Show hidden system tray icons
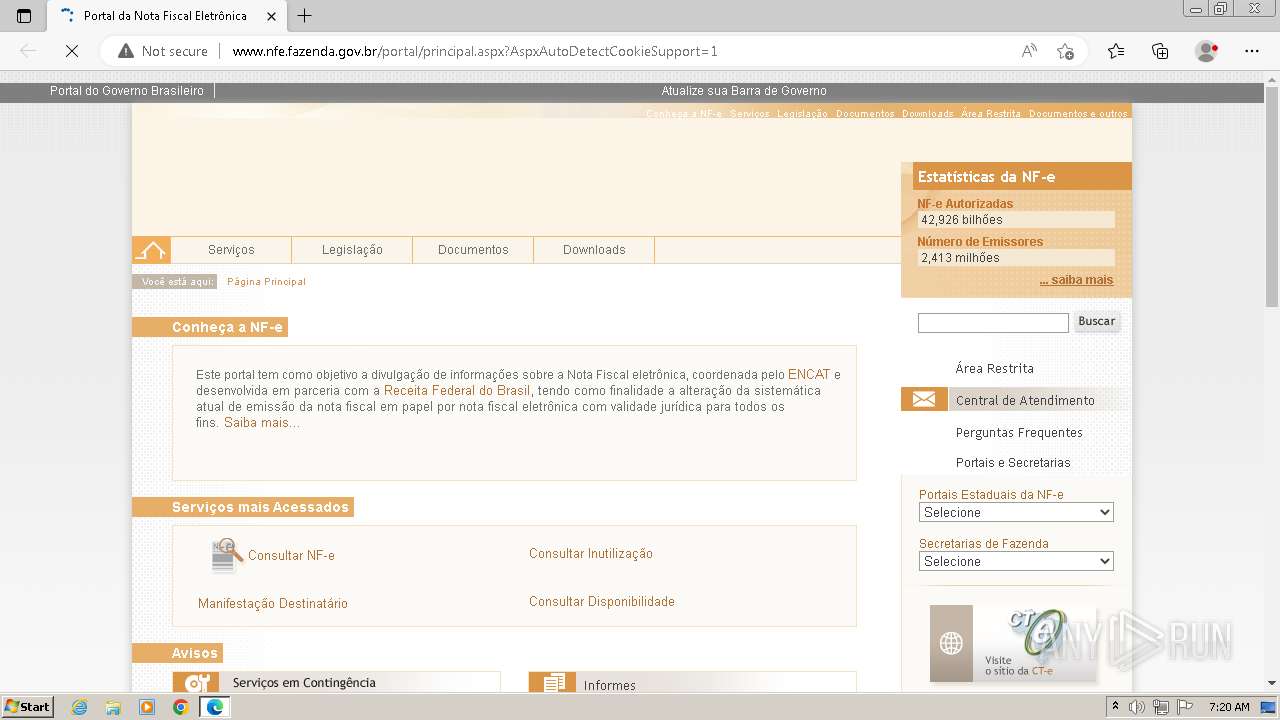 pyautogui.click(x=1115, y=707)
